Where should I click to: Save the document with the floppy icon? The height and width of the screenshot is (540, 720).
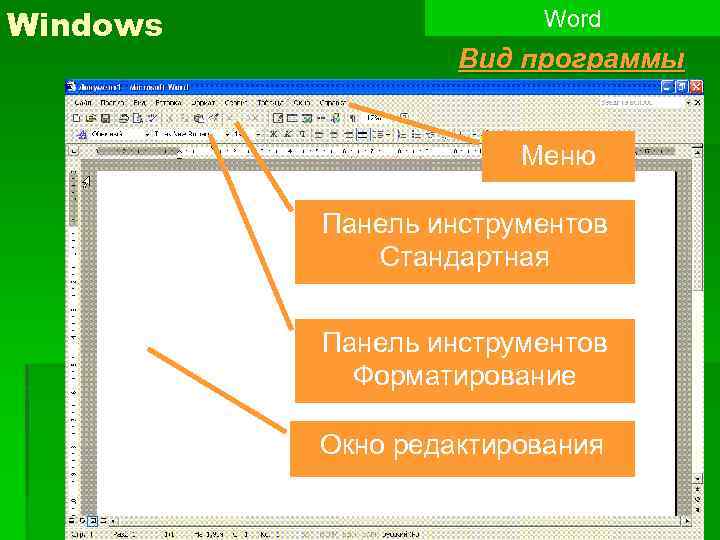106,118
